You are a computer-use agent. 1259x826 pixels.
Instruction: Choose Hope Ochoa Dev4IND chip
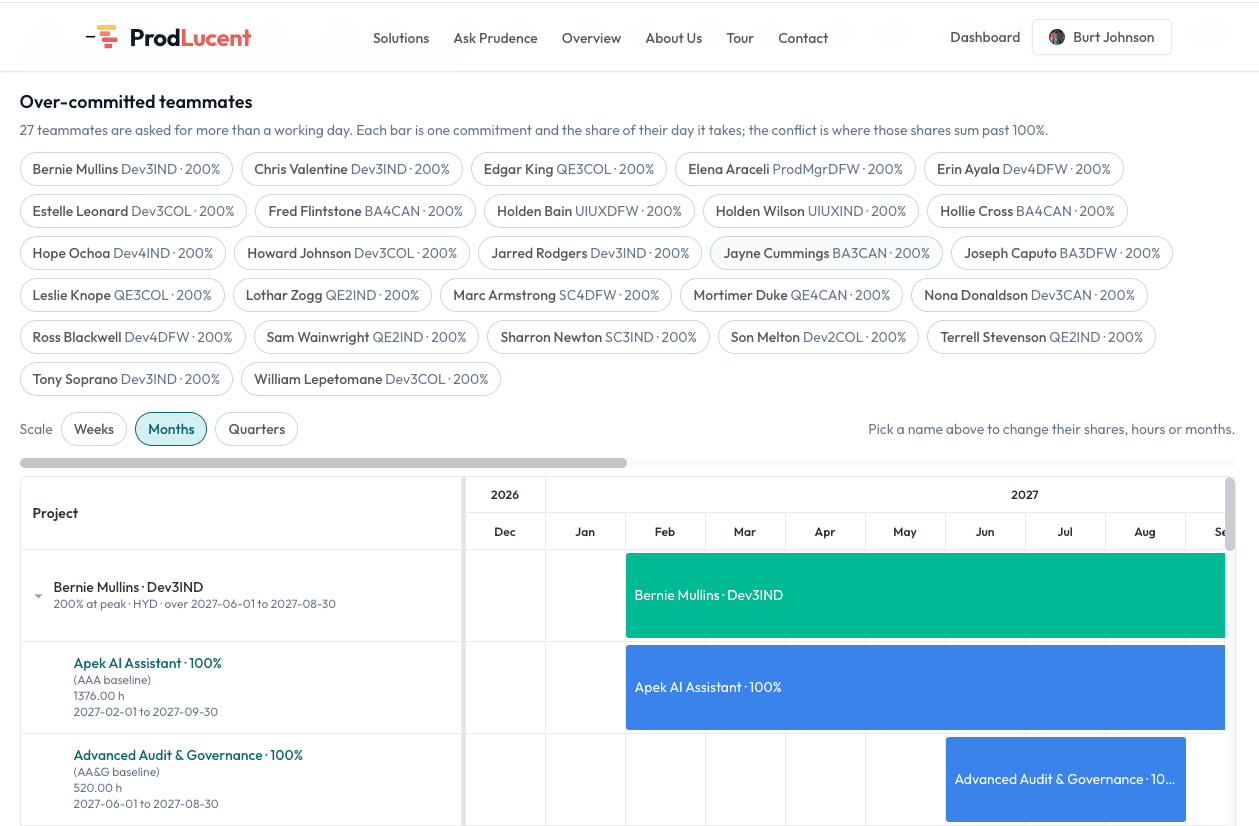[123, 253]
